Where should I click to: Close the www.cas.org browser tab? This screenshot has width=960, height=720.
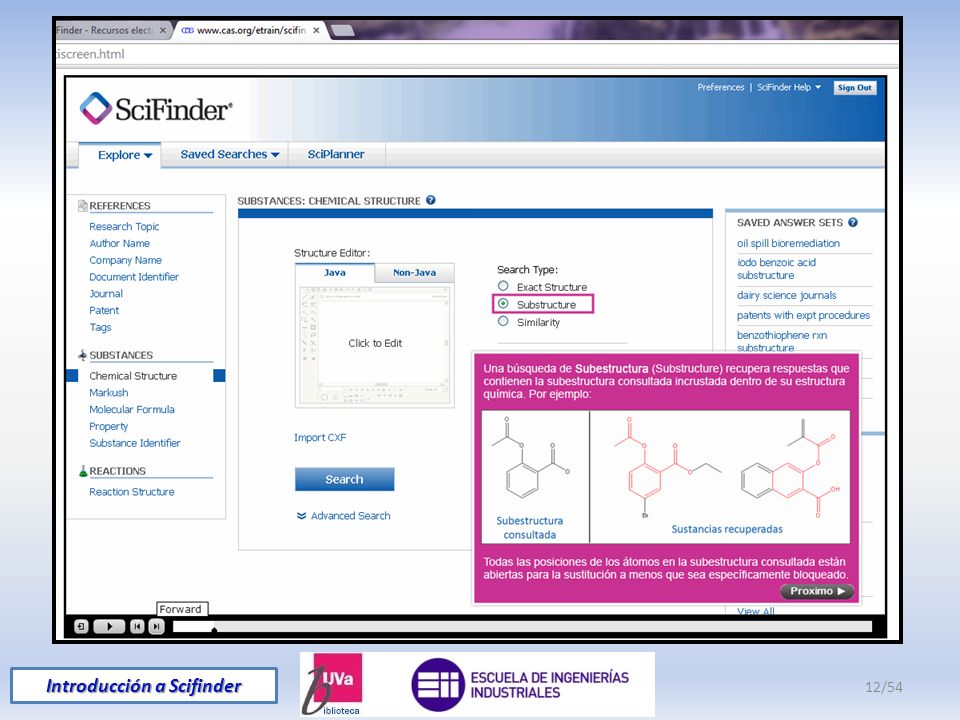pyautogui.click(x=316, y=30)
